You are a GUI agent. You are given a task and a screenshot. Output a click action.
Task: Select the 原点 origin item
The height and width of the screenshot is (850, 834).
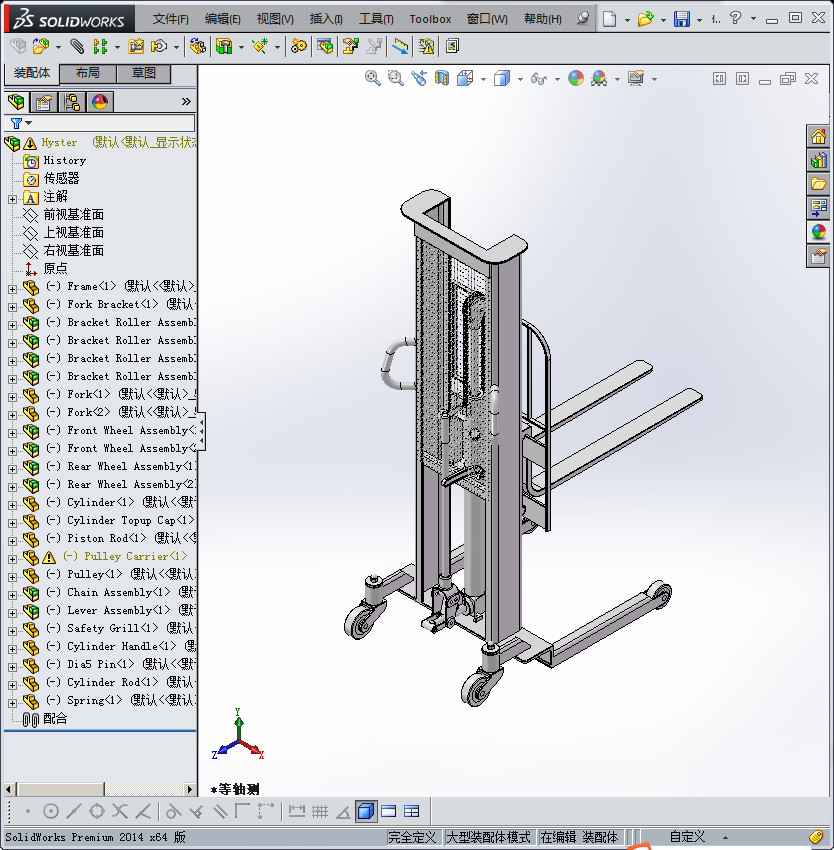(x=55, y=268)
